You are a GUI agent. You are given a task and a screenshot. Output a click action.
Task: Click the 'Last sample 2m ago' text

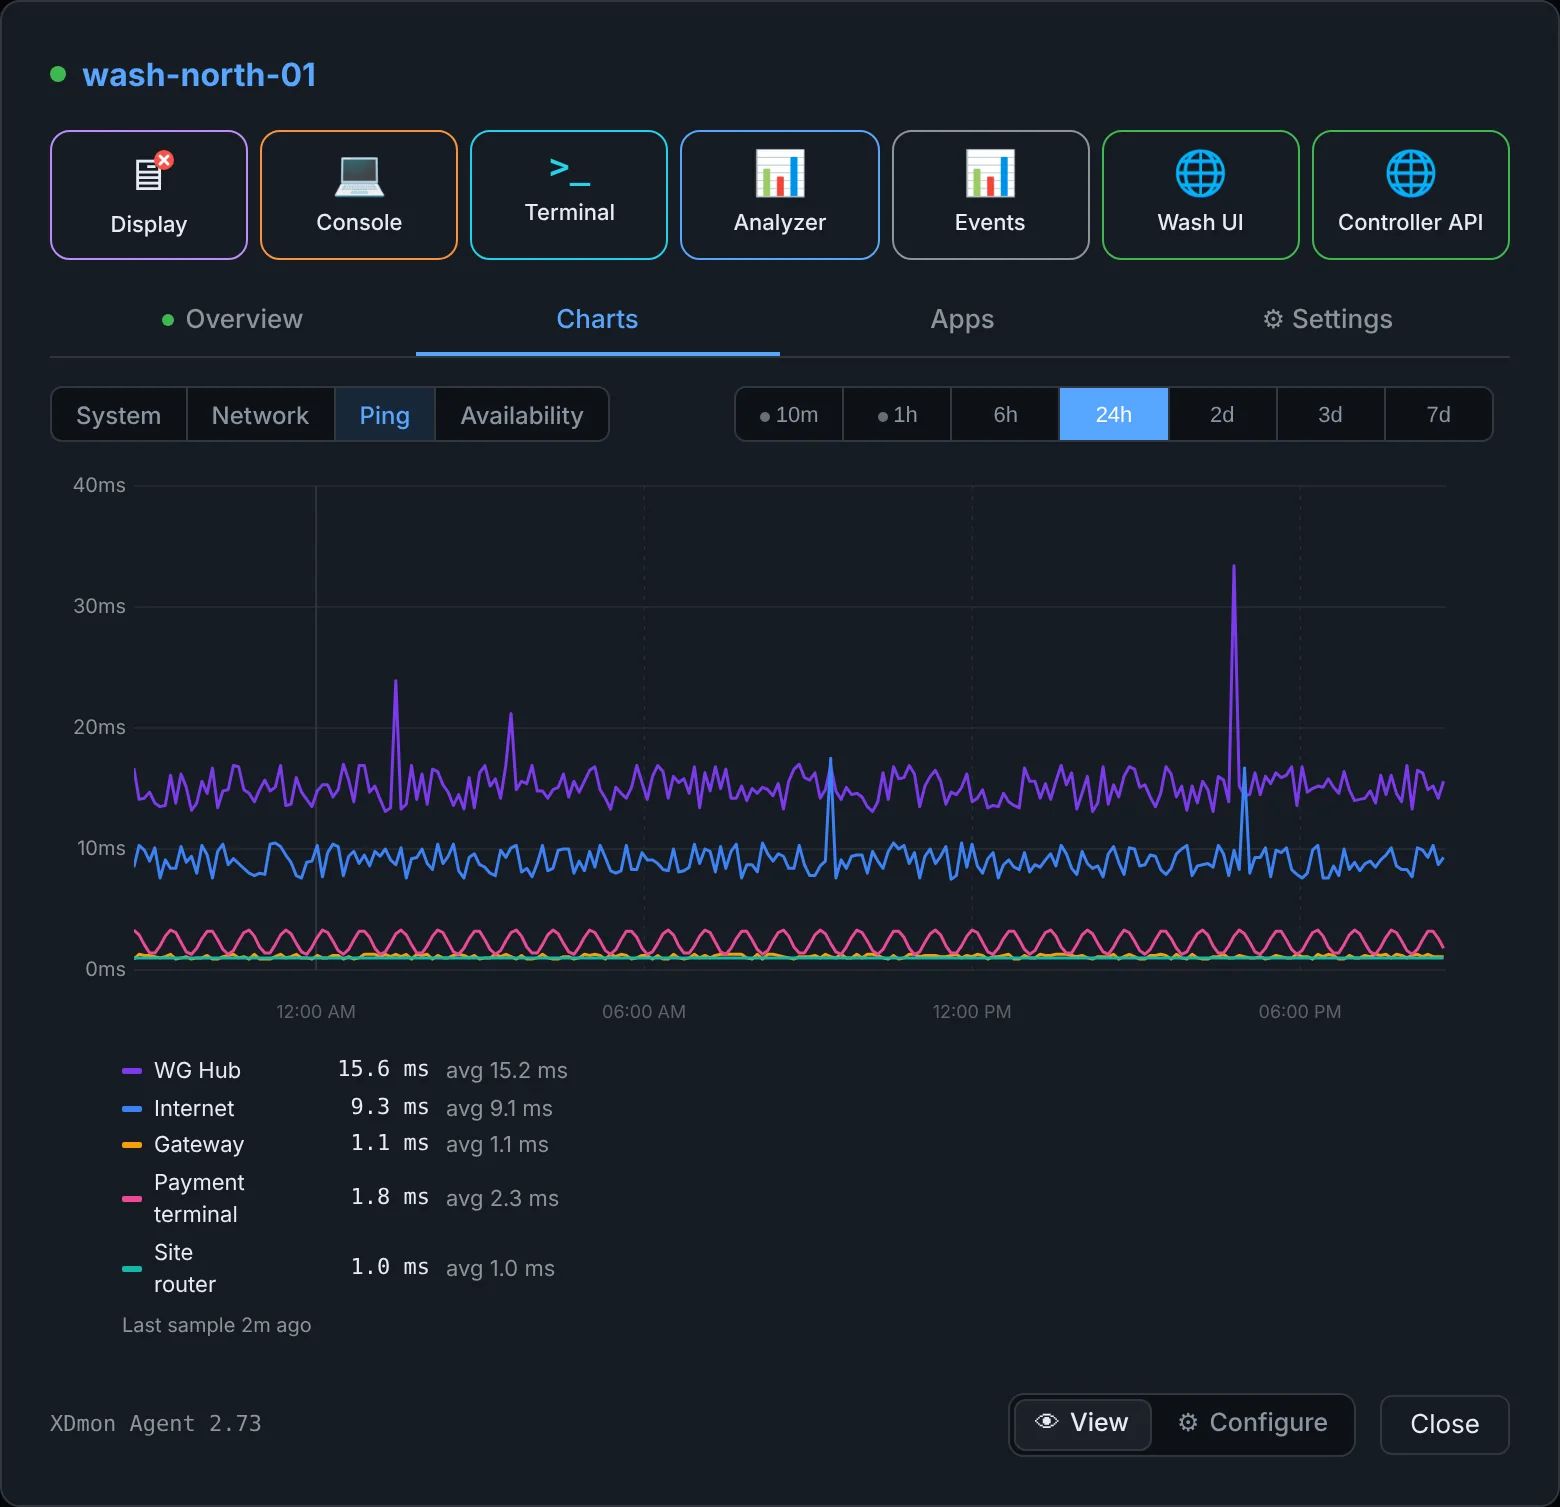coord(216,1325)
